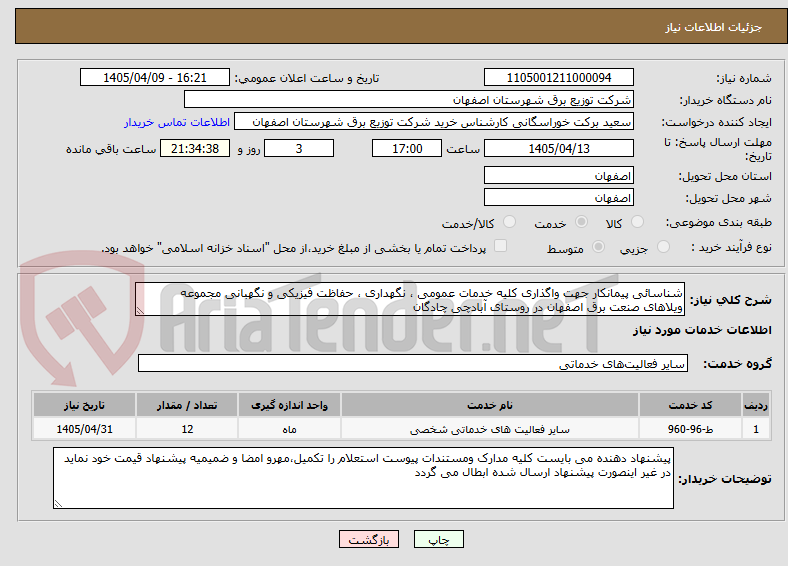Click the buyer name field شرکت توزیع برق
The height and width of the screenshot is (566, 788).
(x=409, y=100)
